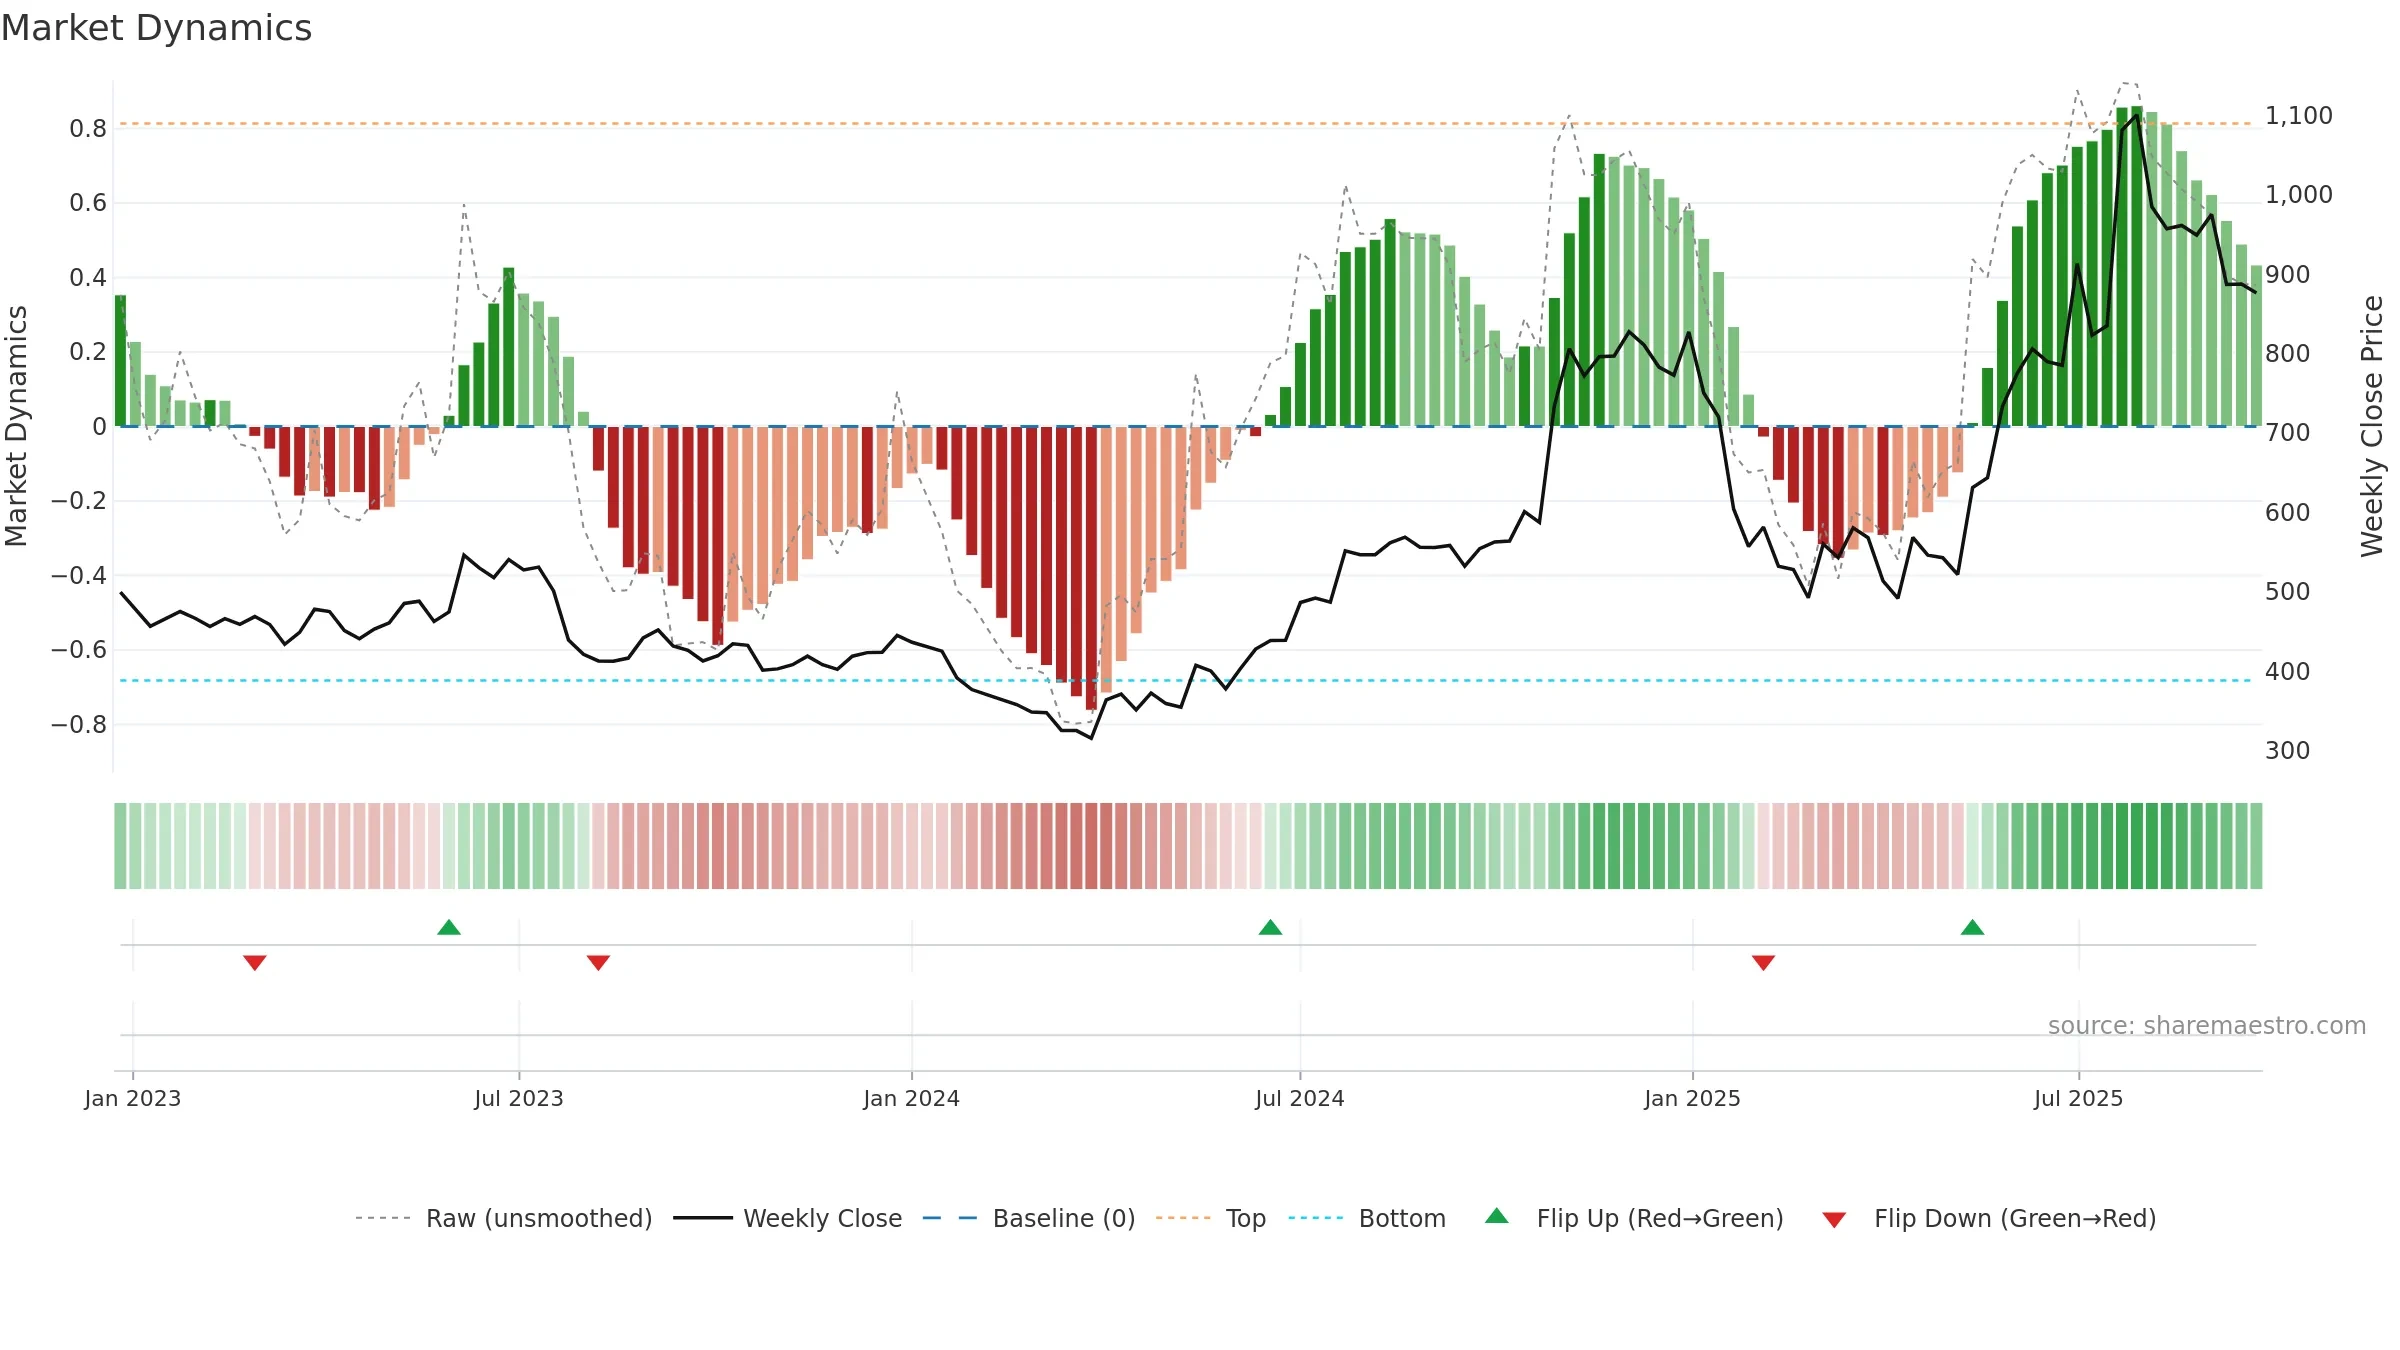Click the Raw (unsmoothed) legend entry
The image size is (2400, 1350).
pyautogui.click(x=504, y=1218)
